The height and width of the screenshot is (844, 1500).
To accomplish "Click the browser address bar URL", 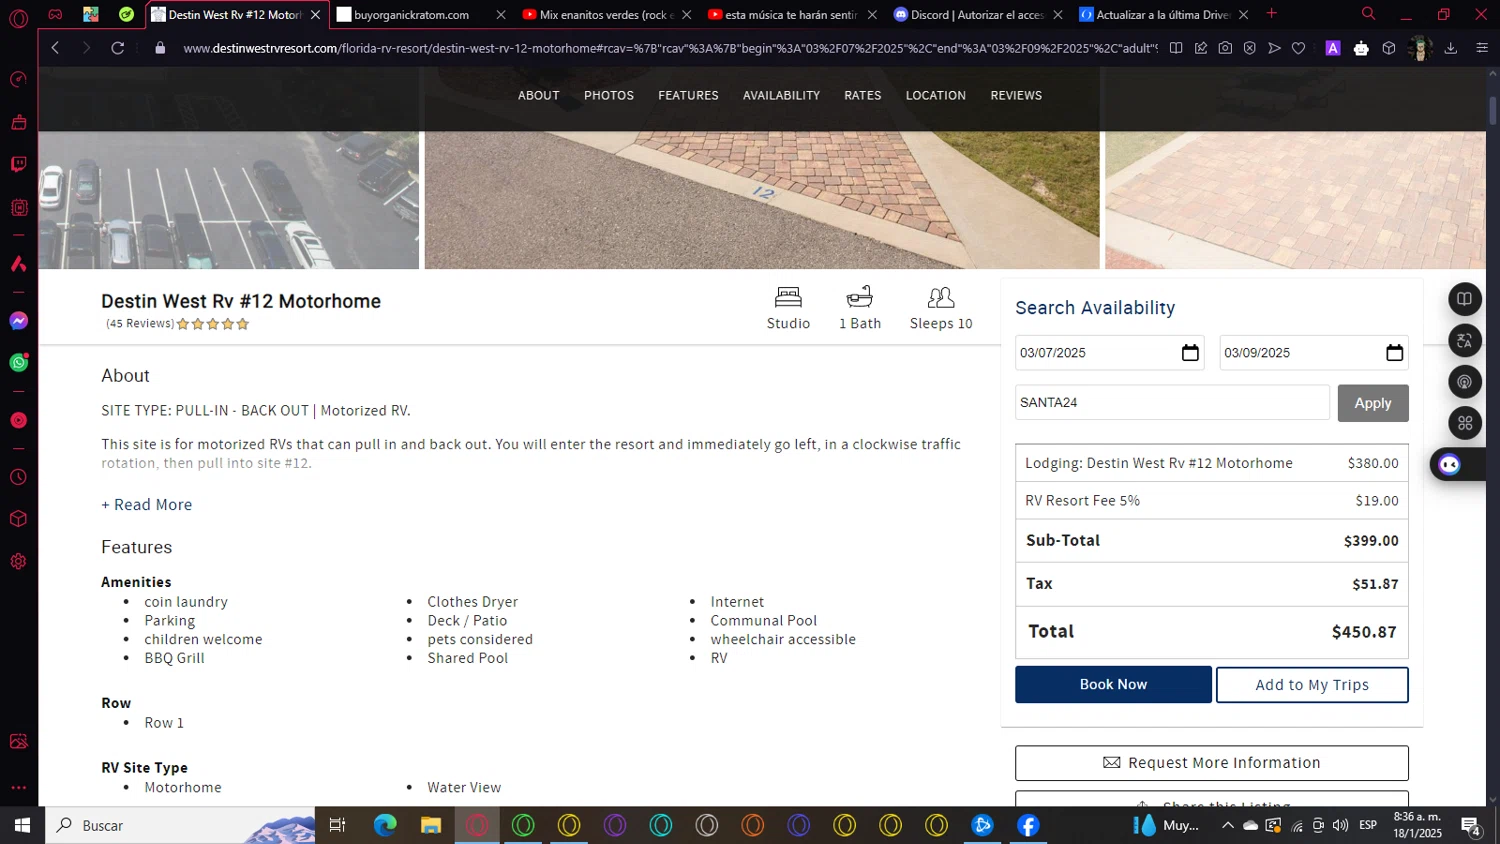I will [670, 48].
